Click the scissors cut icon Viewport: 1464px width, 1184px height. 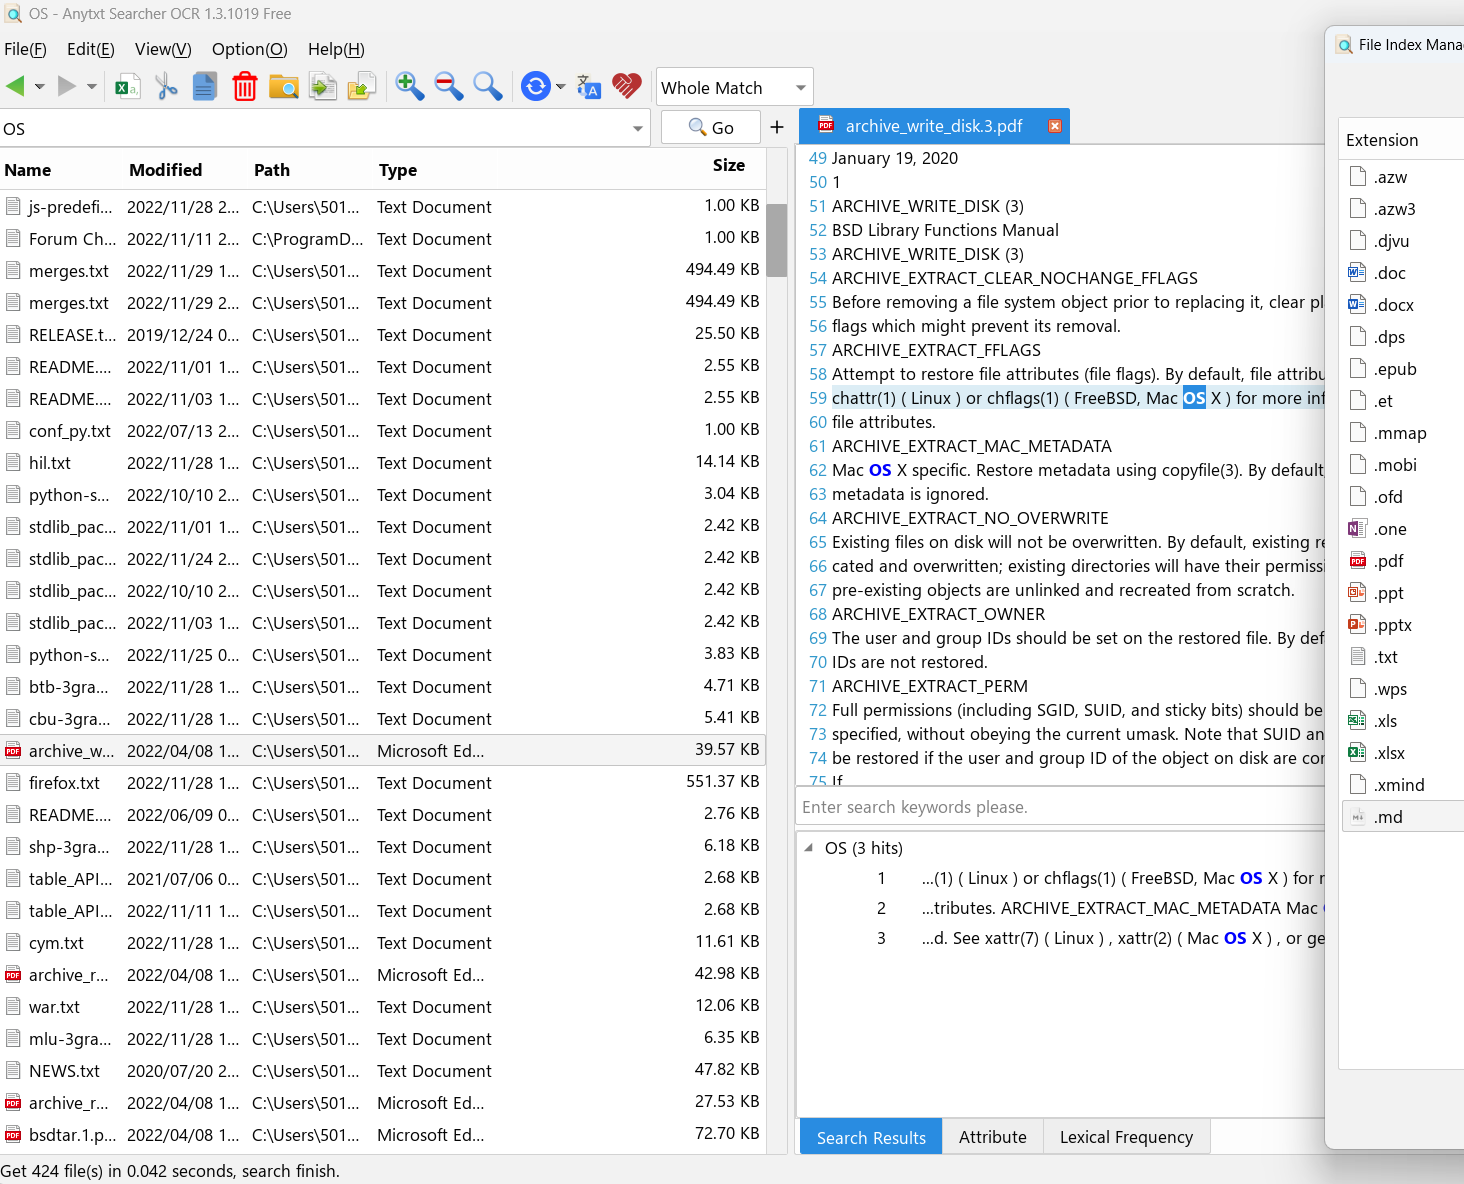pos(166,87)
